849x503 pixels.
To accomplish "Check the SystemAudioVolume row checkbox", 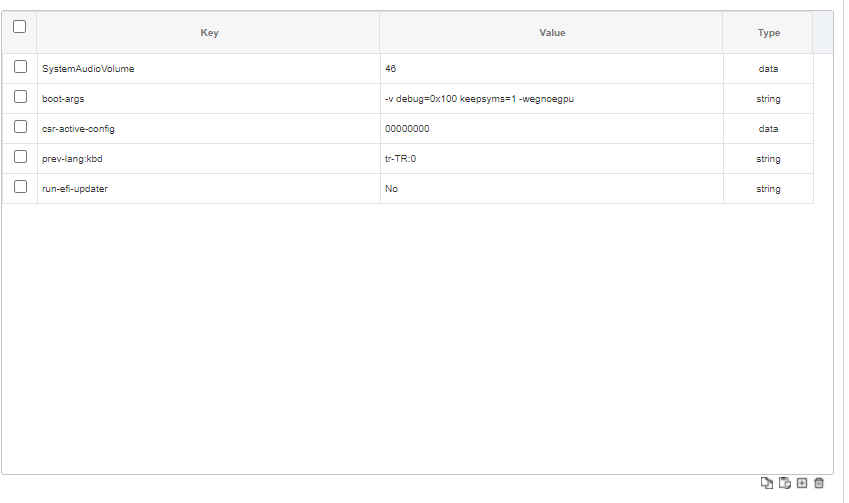I will click(20, 67).
